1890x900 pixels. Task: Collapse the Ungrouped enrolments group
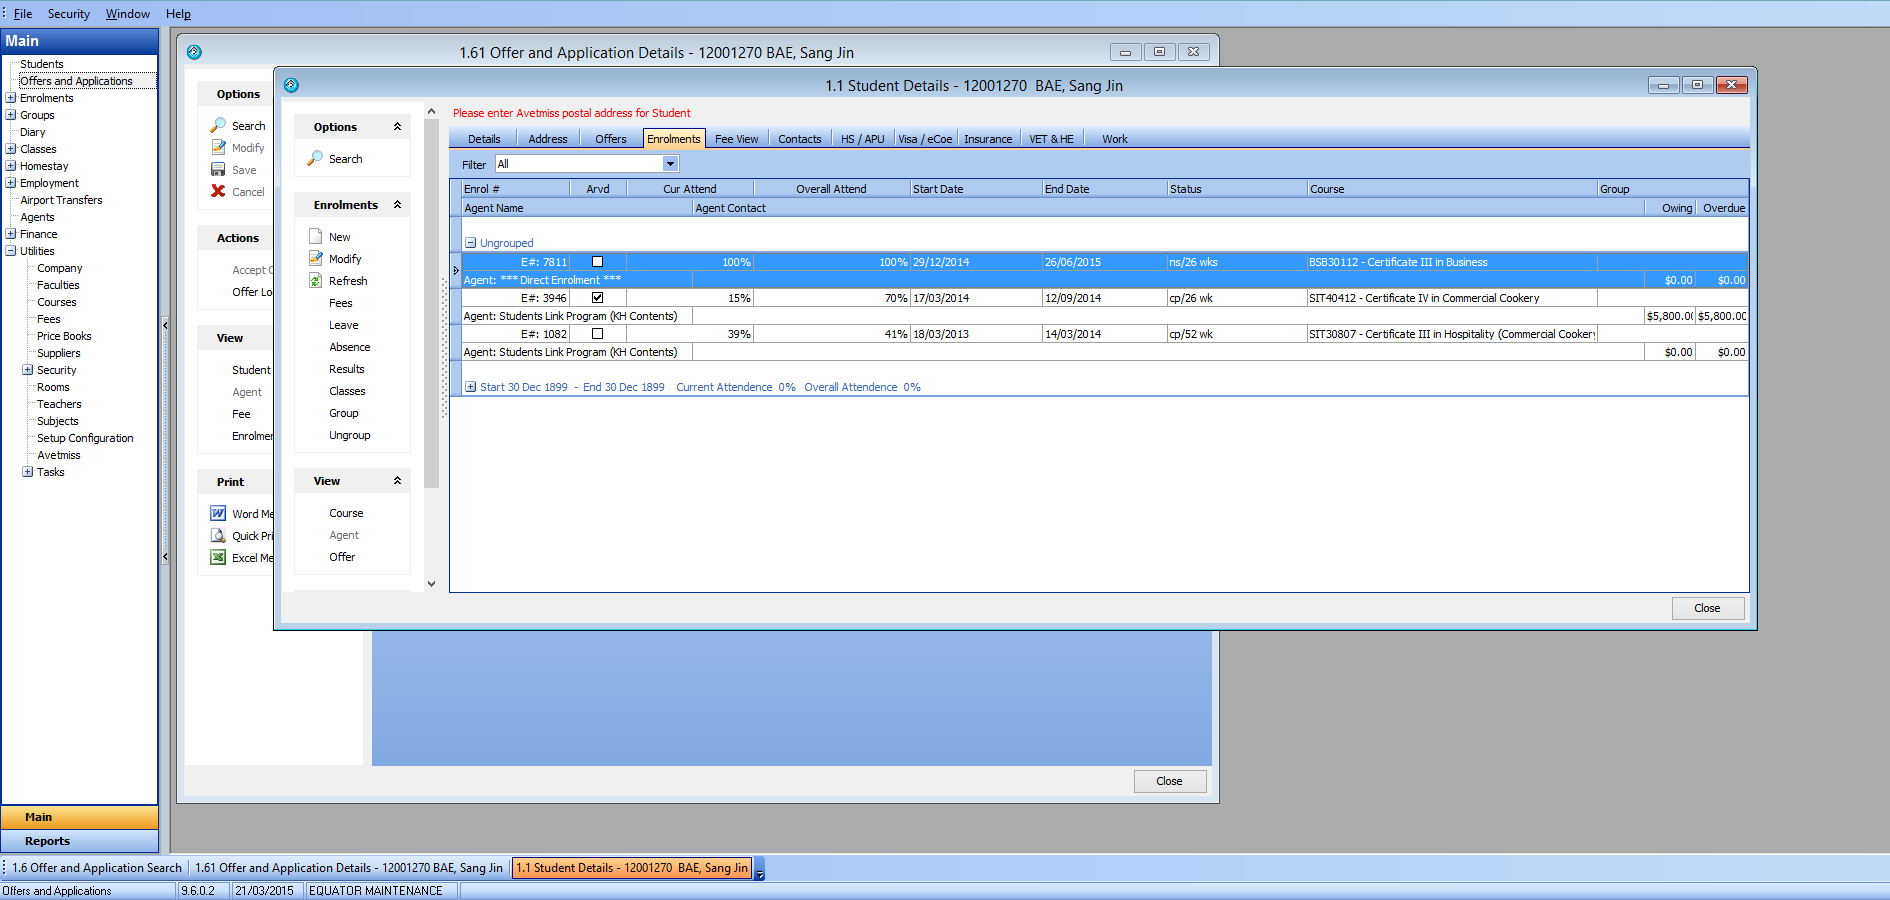click(x=470, y=243)
